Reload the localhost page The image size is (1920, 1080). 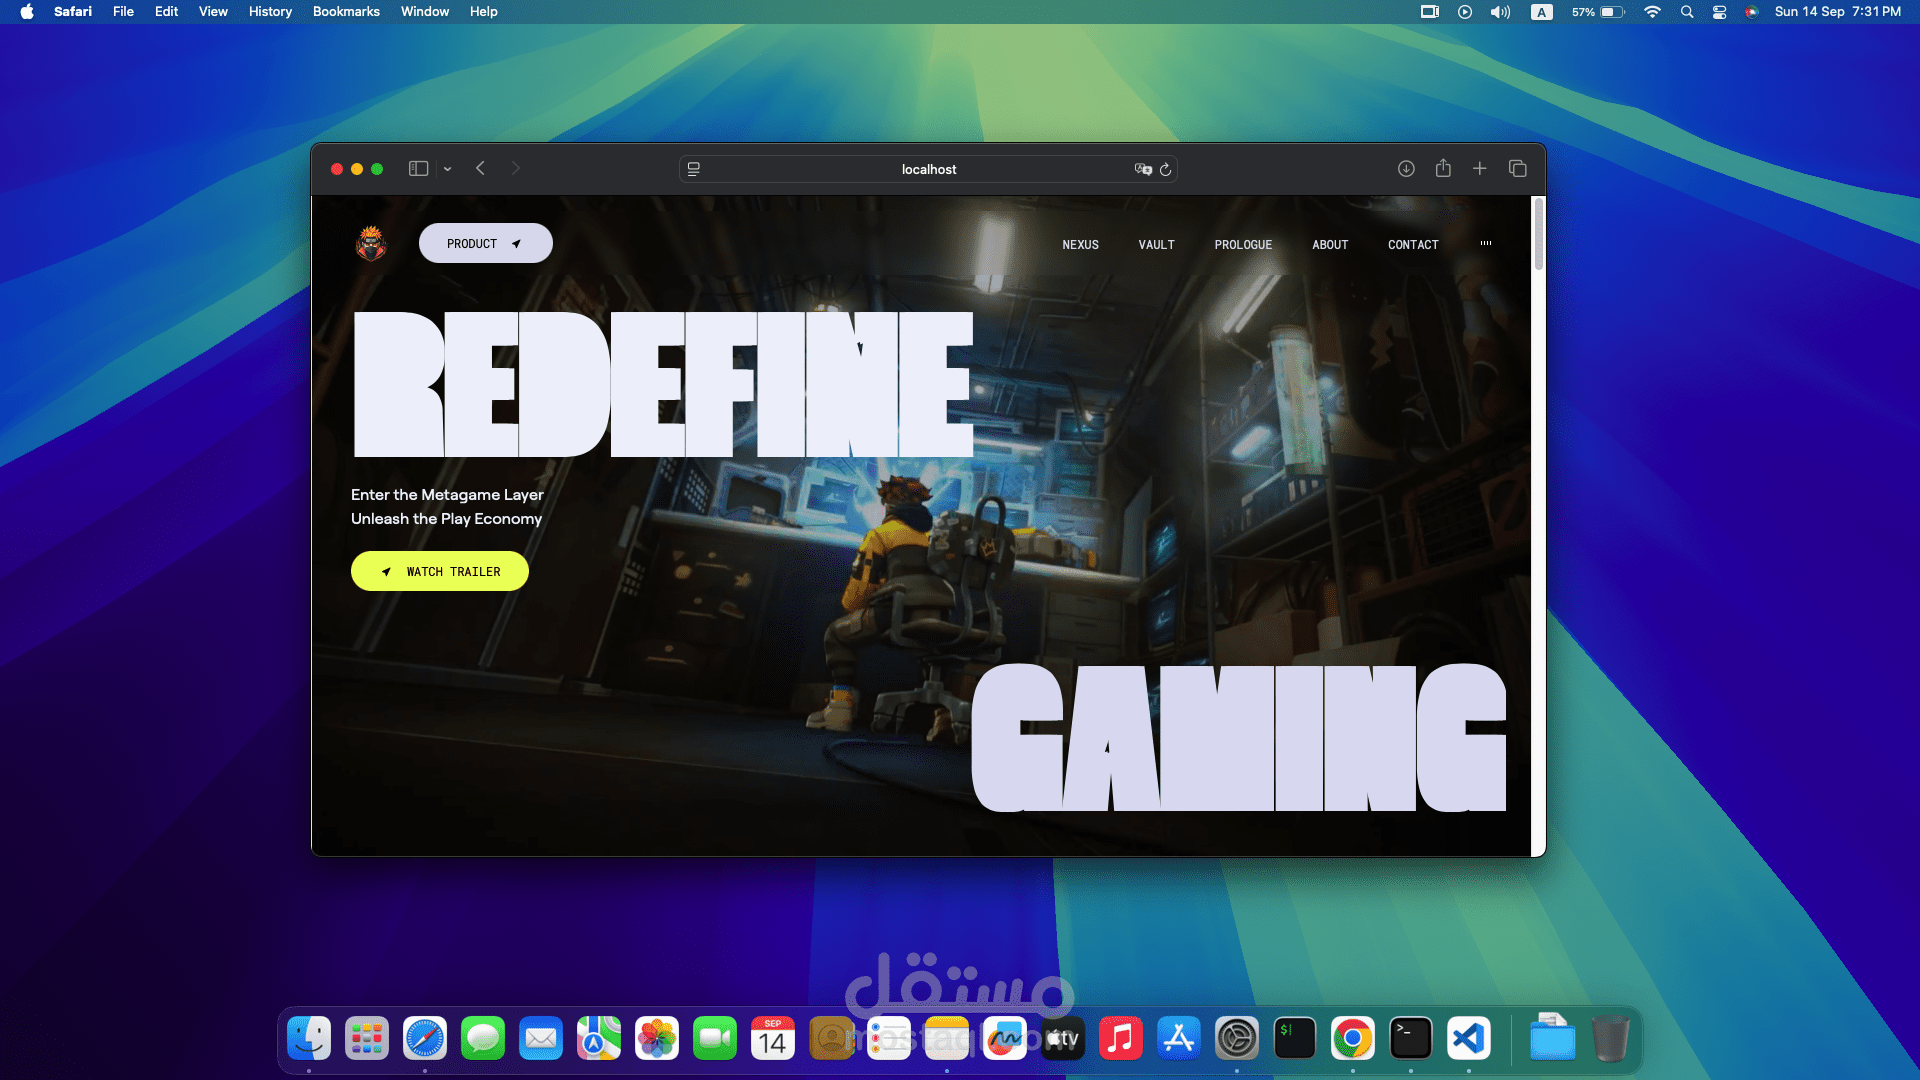pos(1165,169)
